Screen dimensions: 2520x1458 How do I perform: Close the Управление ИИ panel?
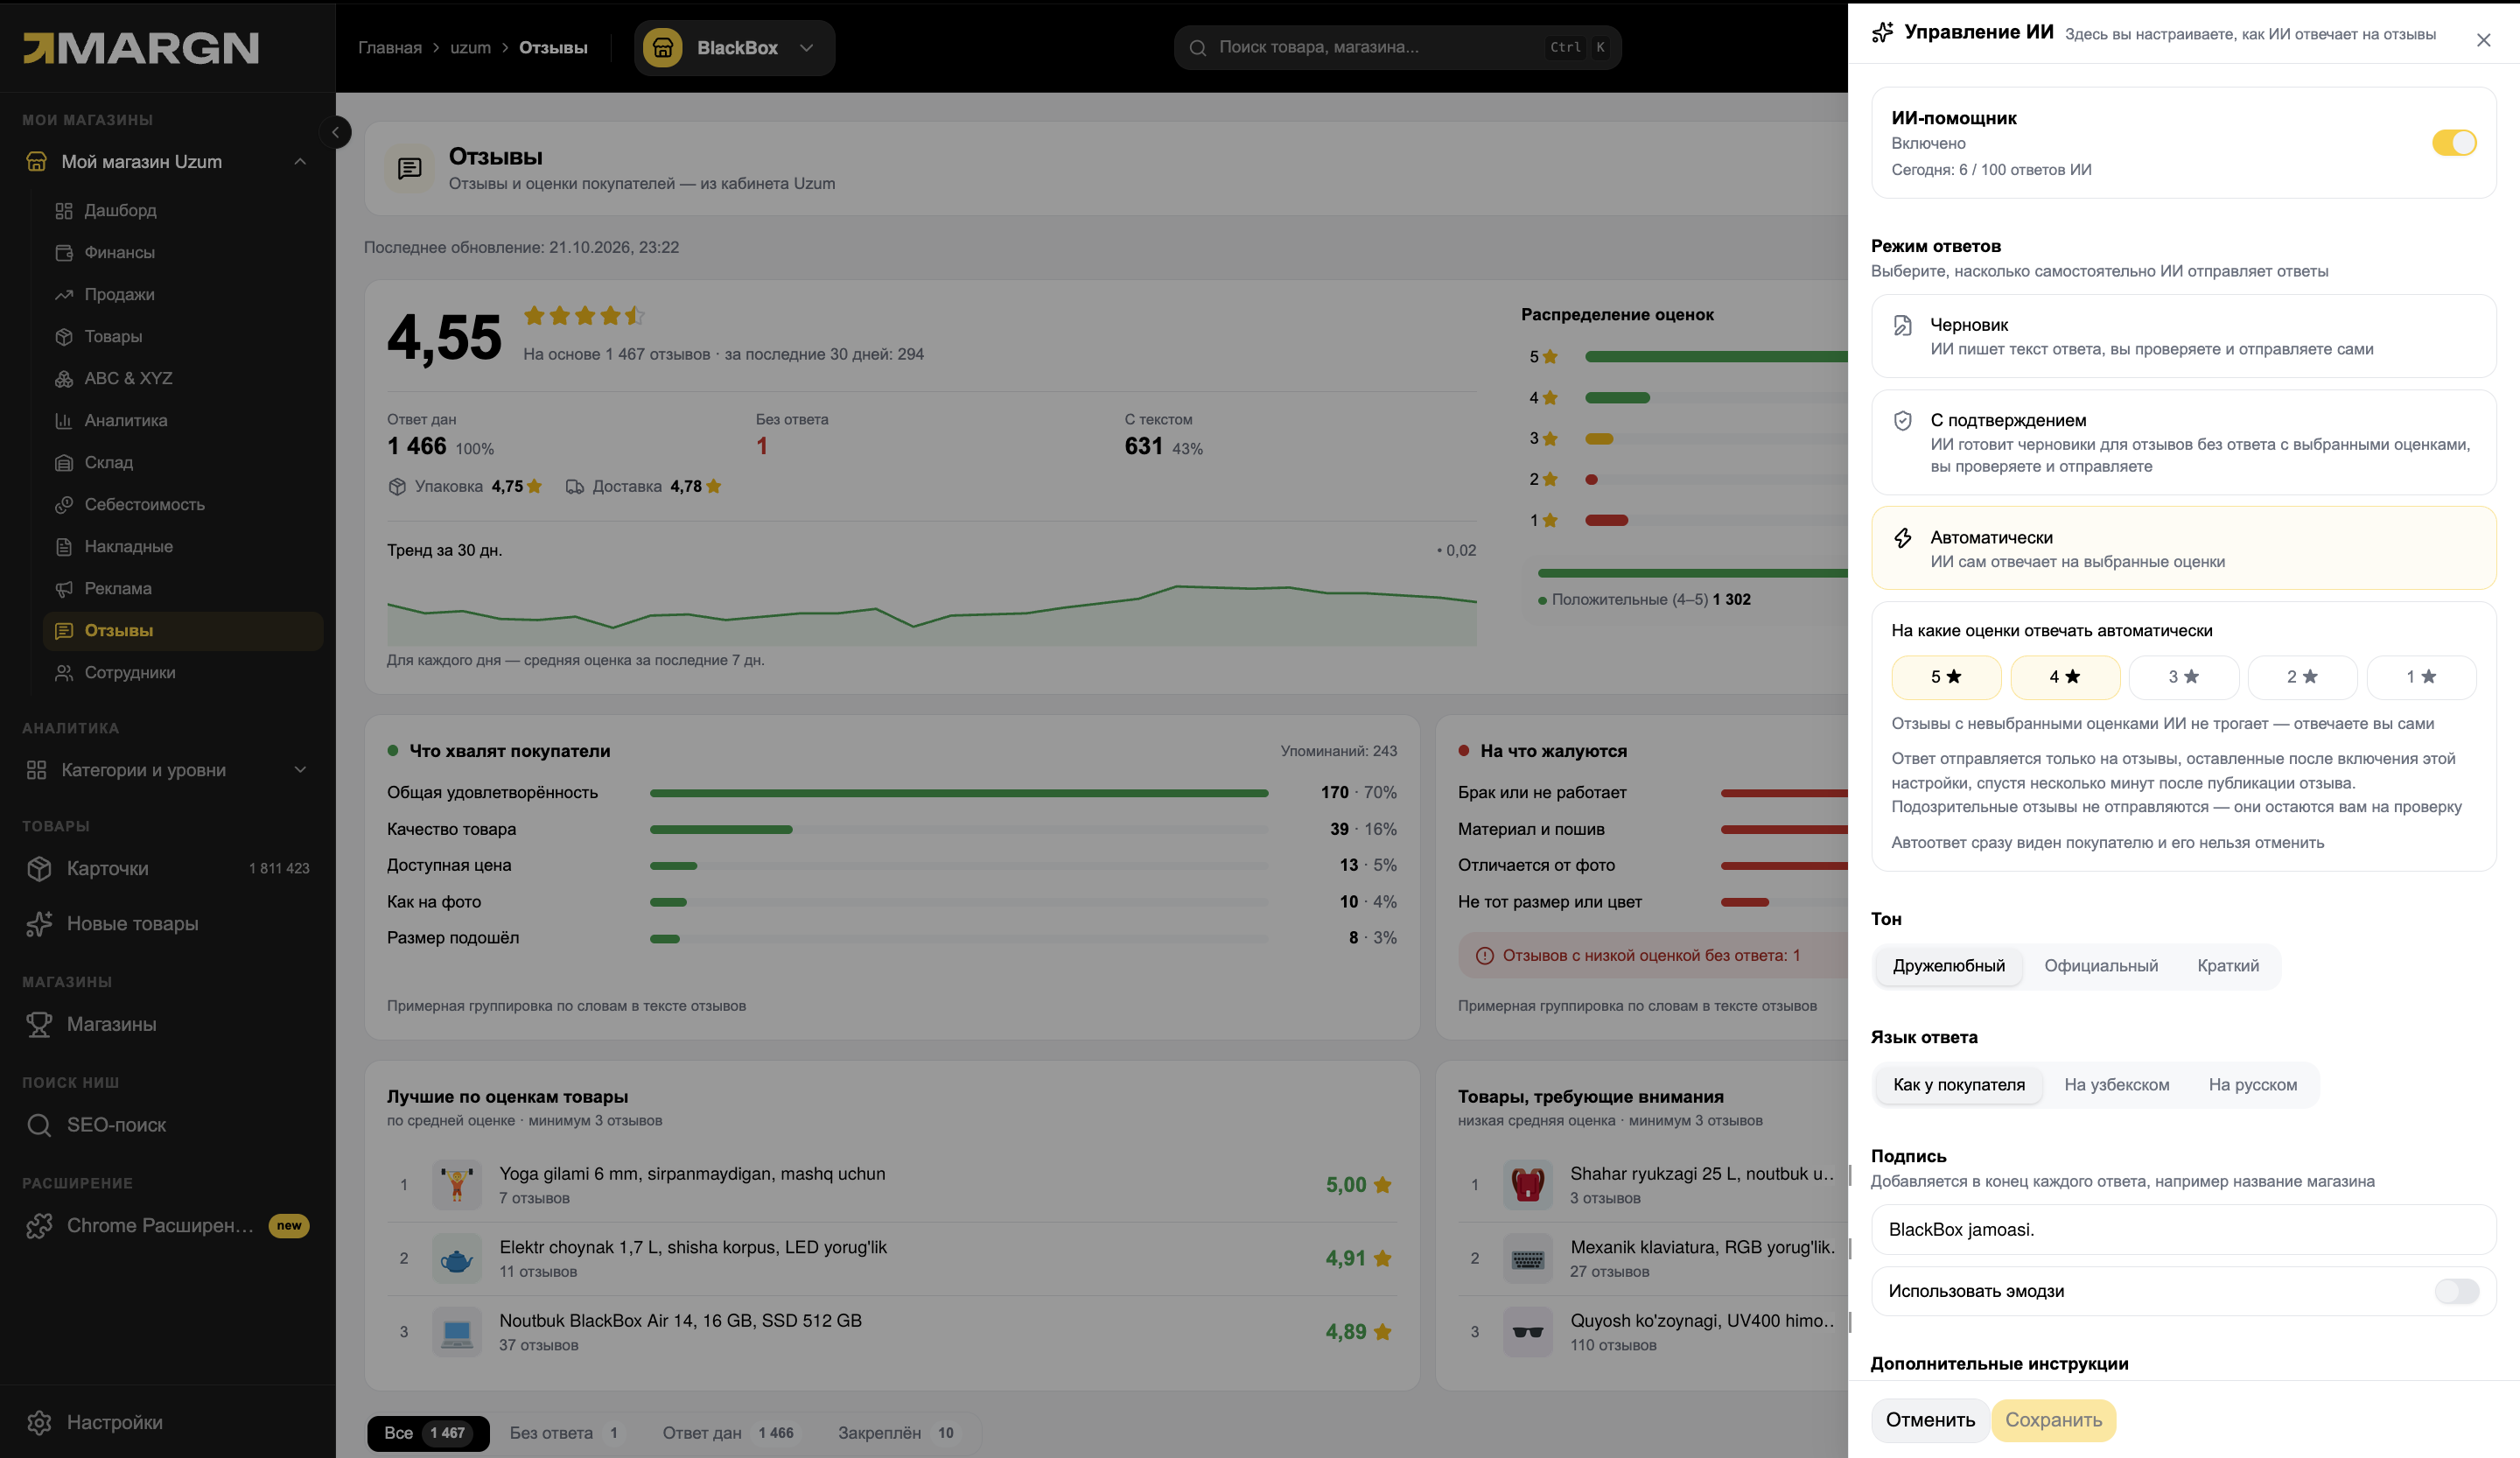(2483, 40)
